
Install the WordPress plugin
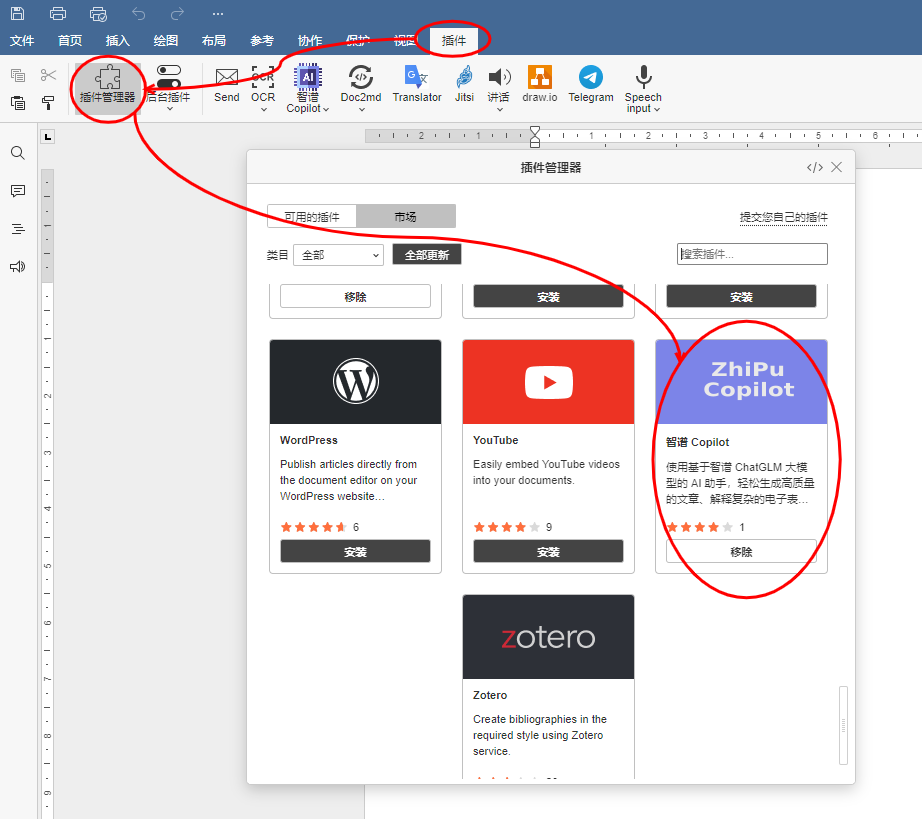(x=355, y=551)
